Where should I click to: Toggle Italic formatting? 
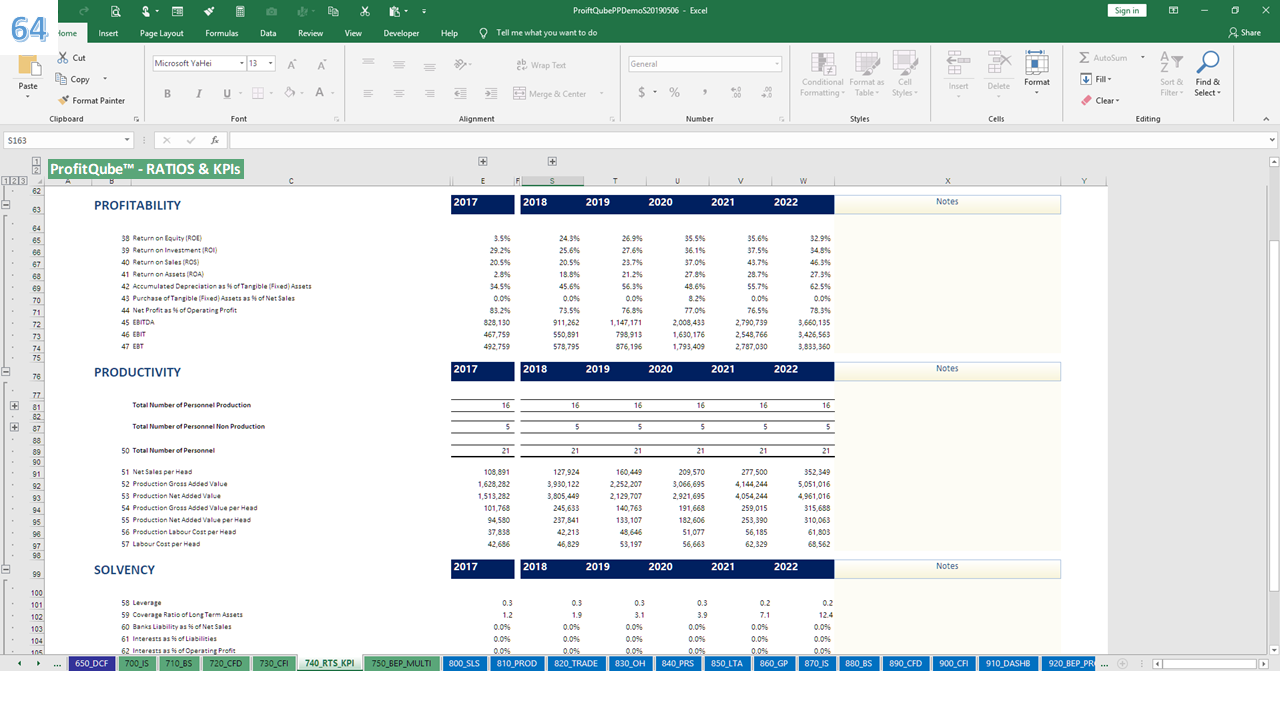click(197, 93)
